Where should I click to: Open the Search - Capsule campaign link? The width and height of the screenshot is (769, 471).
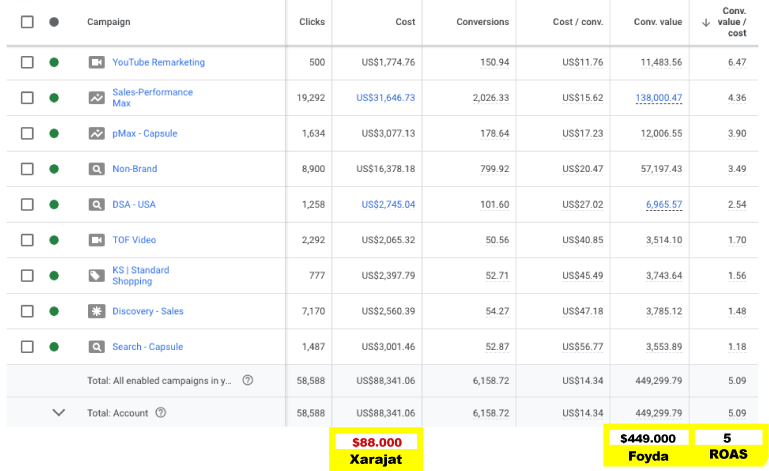147,347
